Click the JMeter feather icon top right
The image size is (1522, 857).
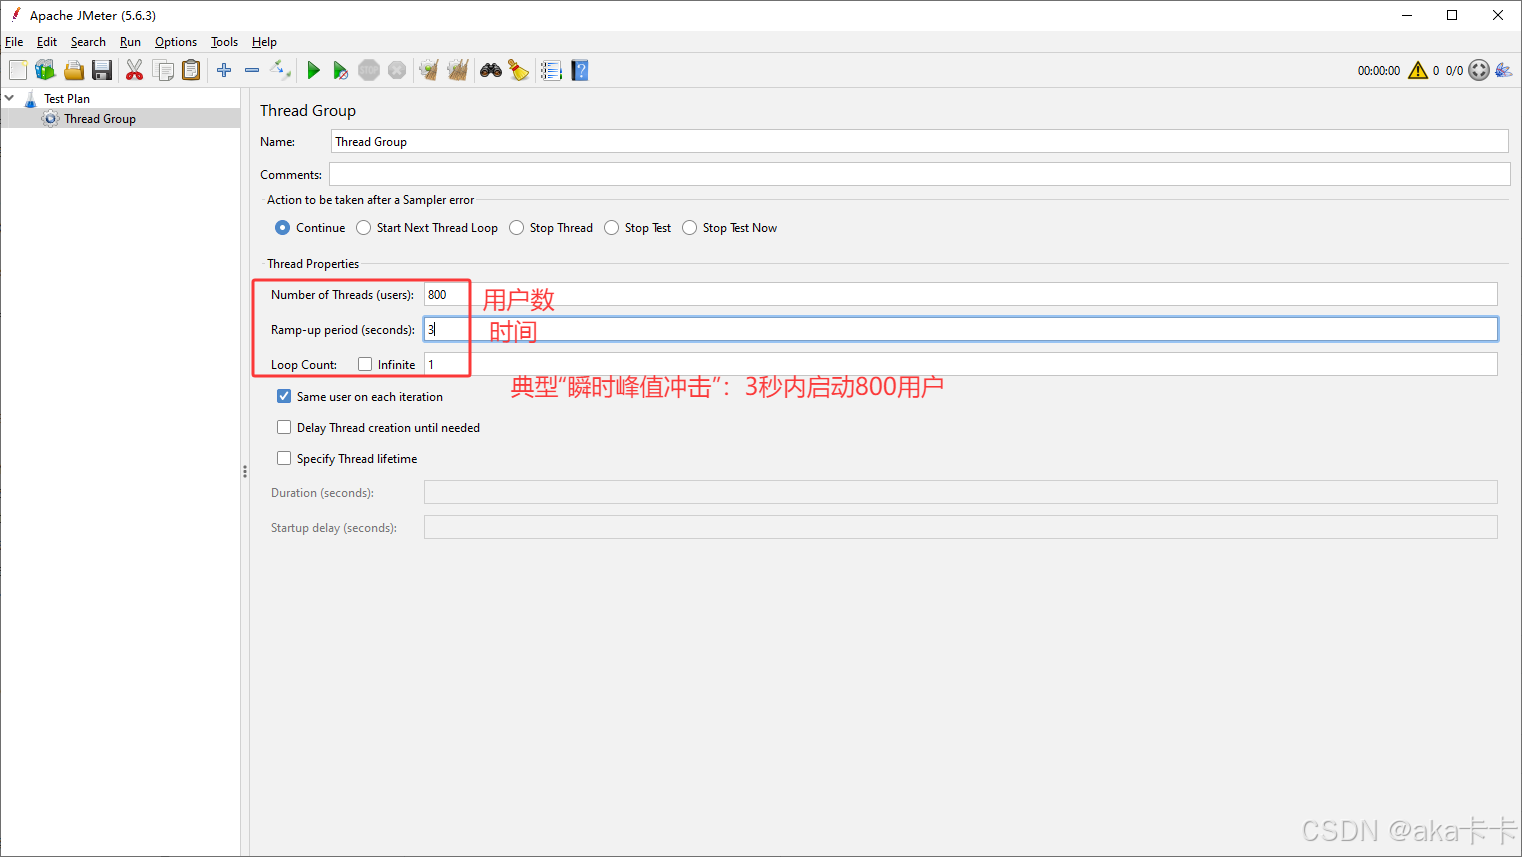pyautogui.click(x=1504, y=70)
